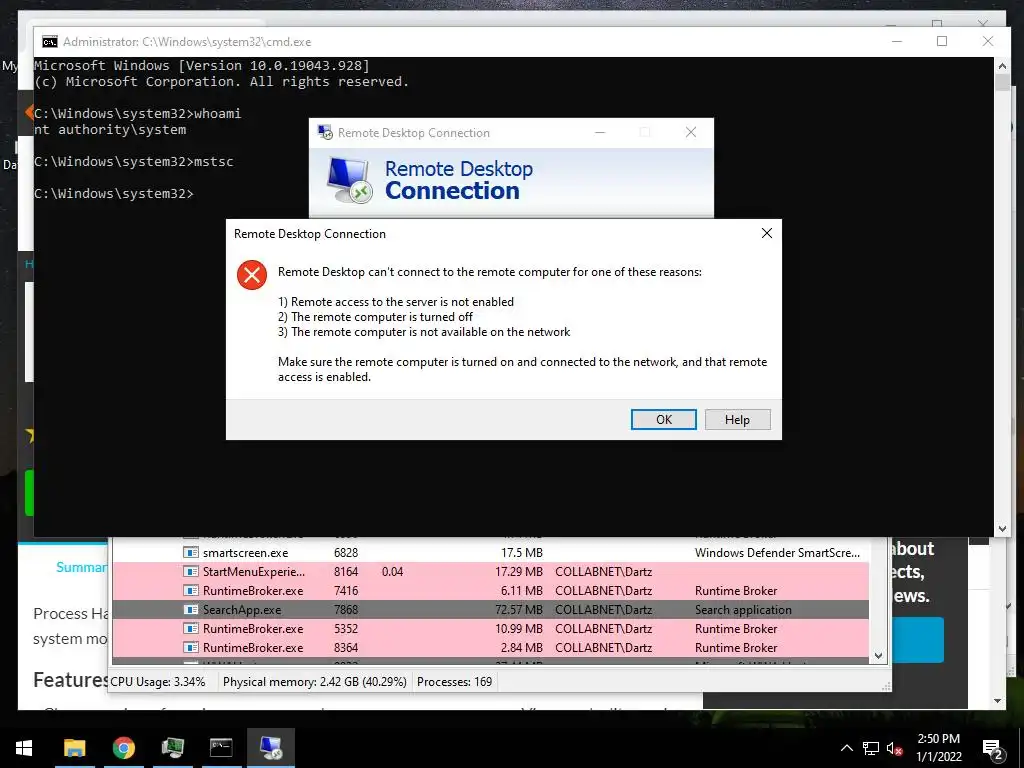Click the cmd.exe title bar icon

[x=50, y=42]
